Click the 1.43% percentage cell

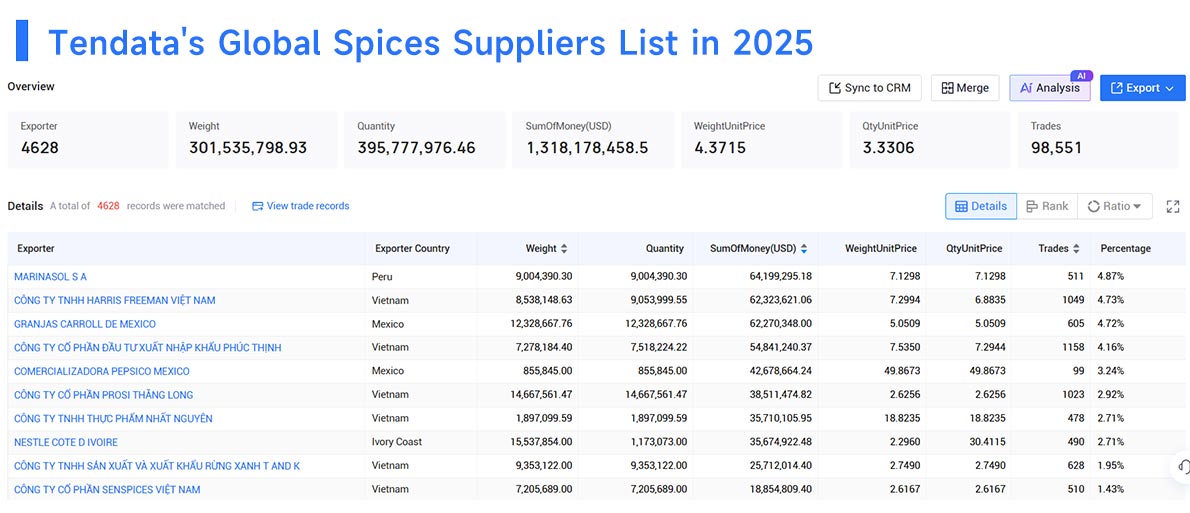pyautogui.click(x=1110, y=489)
